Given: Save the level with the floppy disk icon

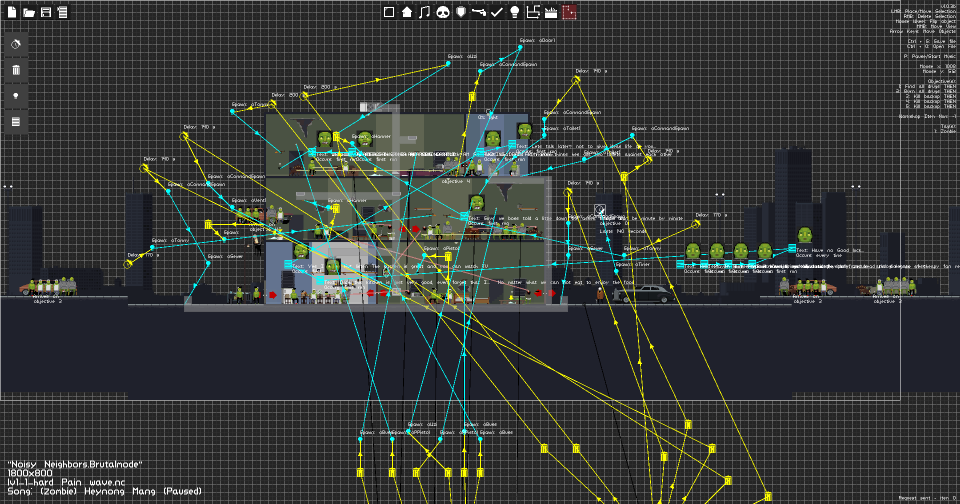Looking at the screenshot, I should (x=46, y=12).
